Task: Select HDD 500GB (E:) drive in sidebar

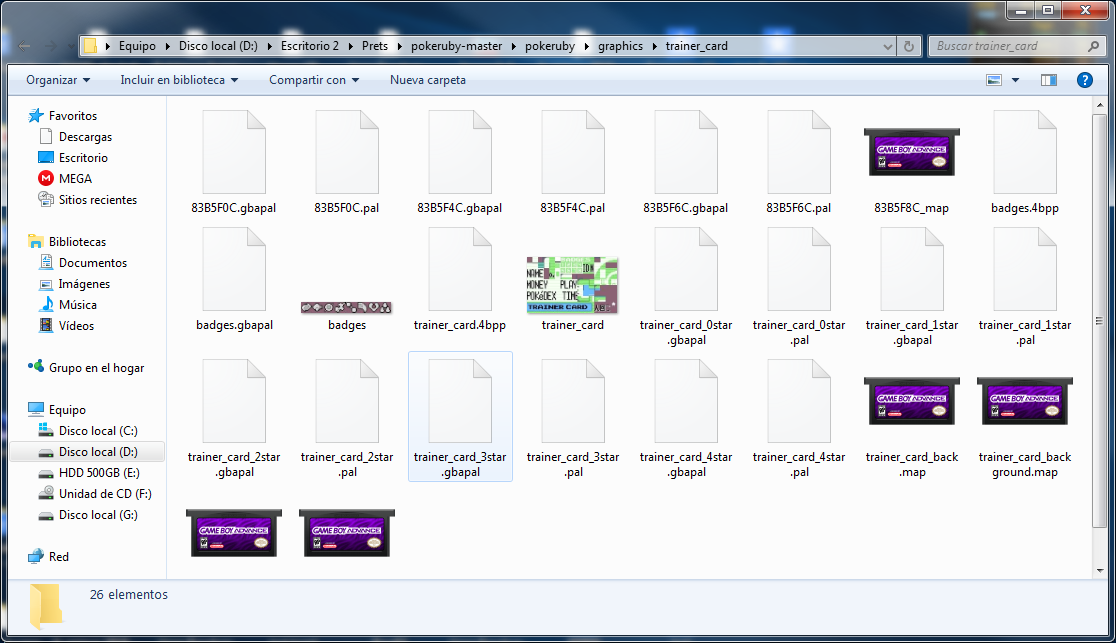Action: [x=98, y=473]
